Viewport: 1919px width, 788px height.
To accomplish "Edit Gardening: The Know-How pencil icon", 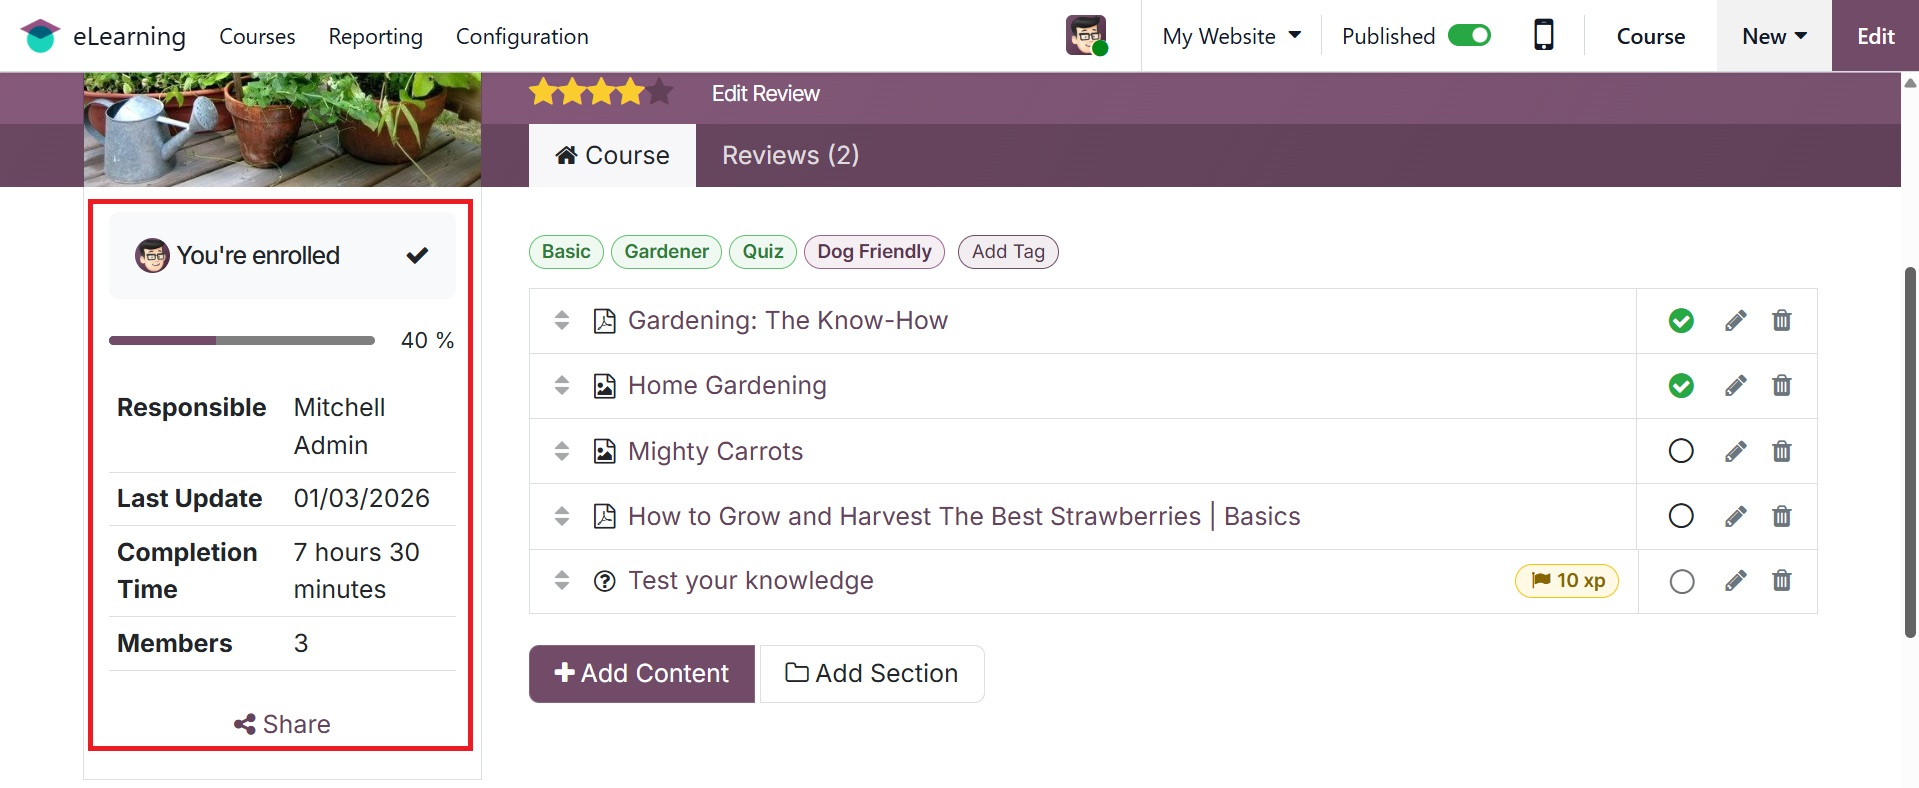I will coord(1735,321).
